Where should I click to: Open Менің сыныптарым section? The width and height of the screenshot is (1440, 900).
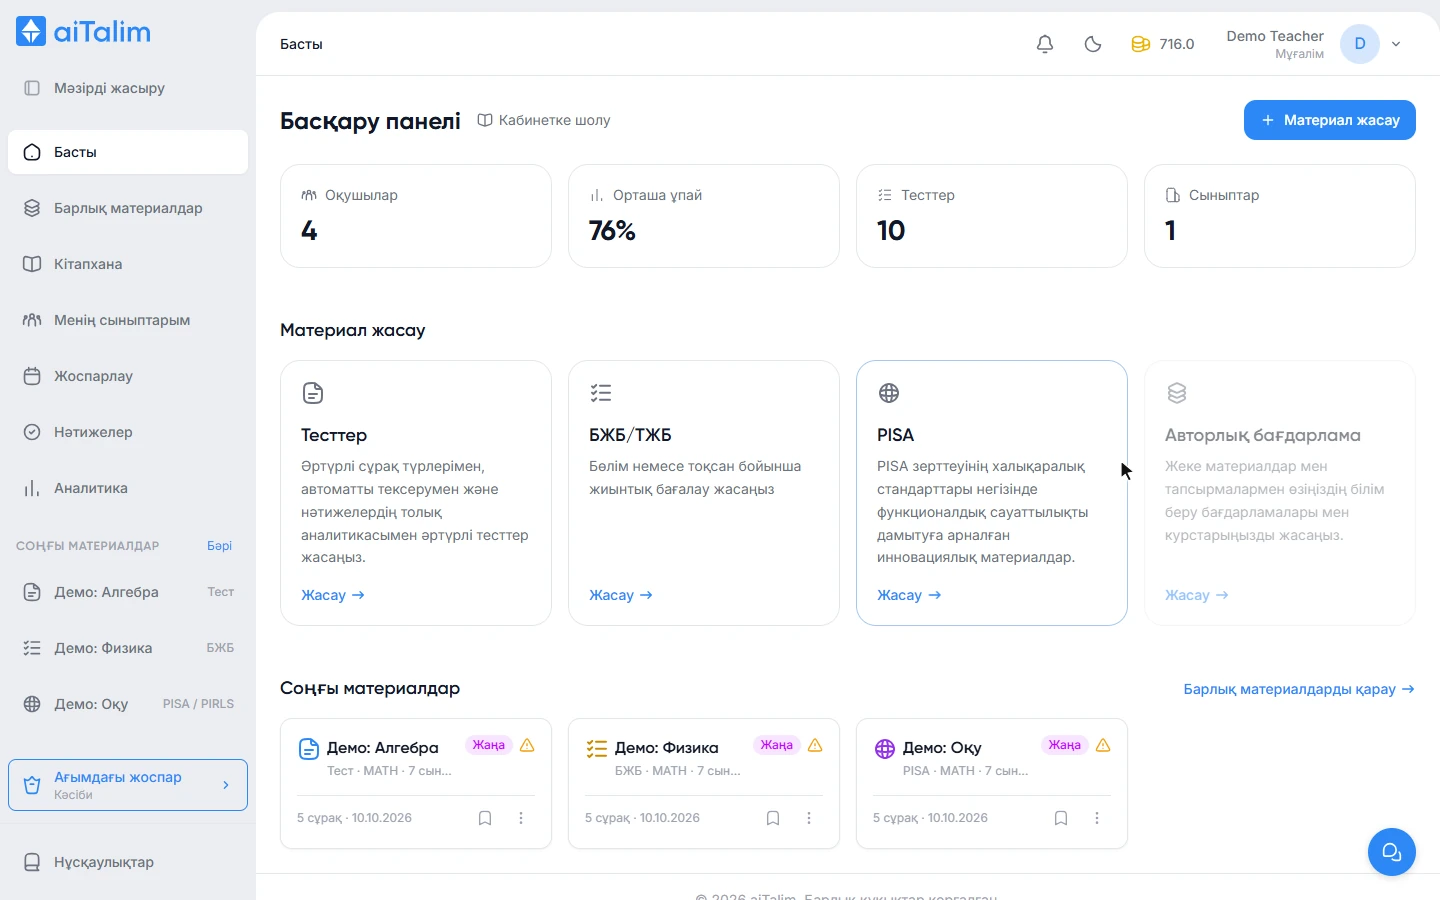(128, 320)
